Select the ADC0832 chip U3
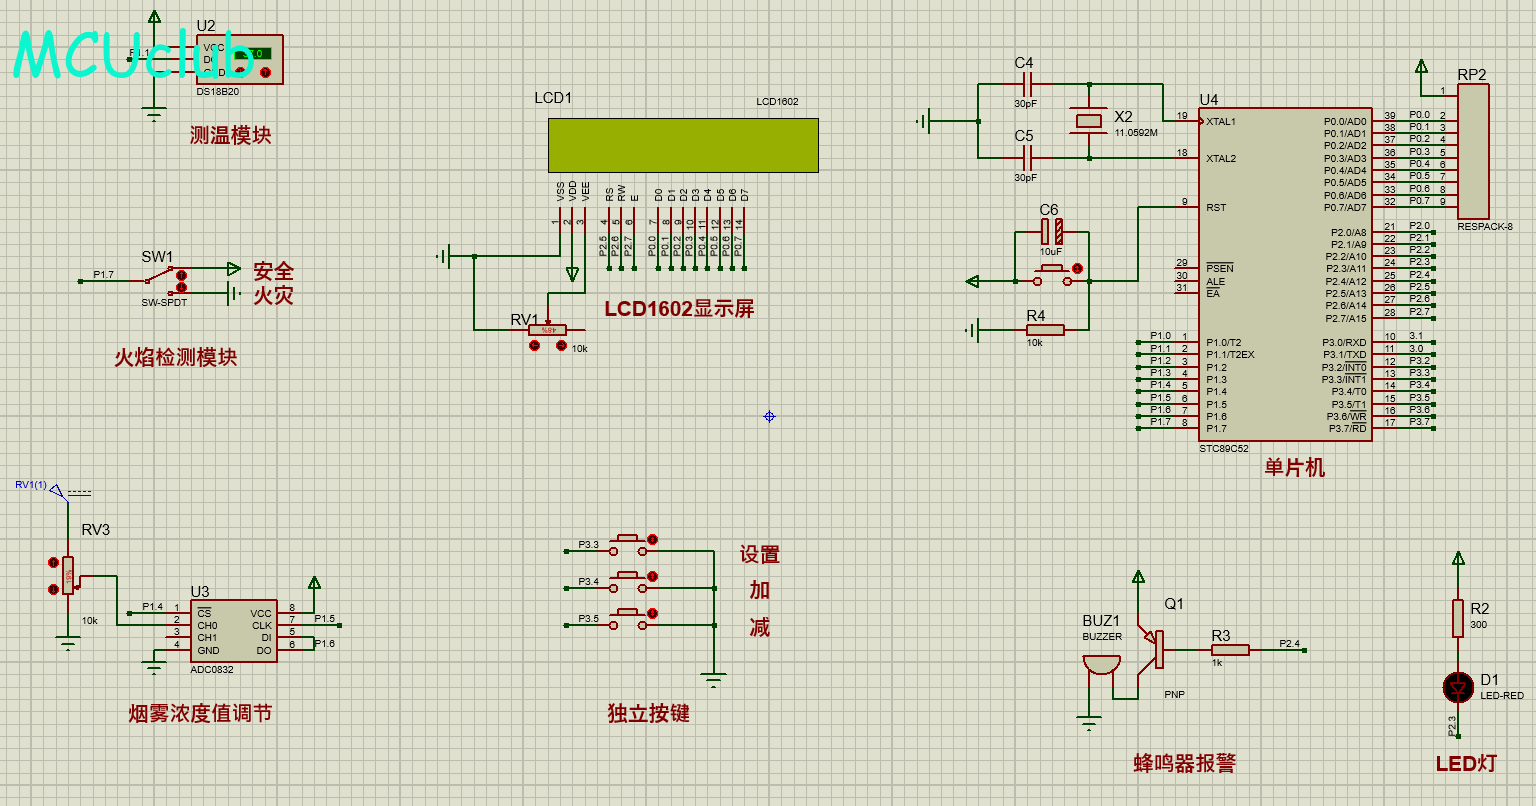The height and width of the screenshot is (806, 1536). [x=233, y=631]
